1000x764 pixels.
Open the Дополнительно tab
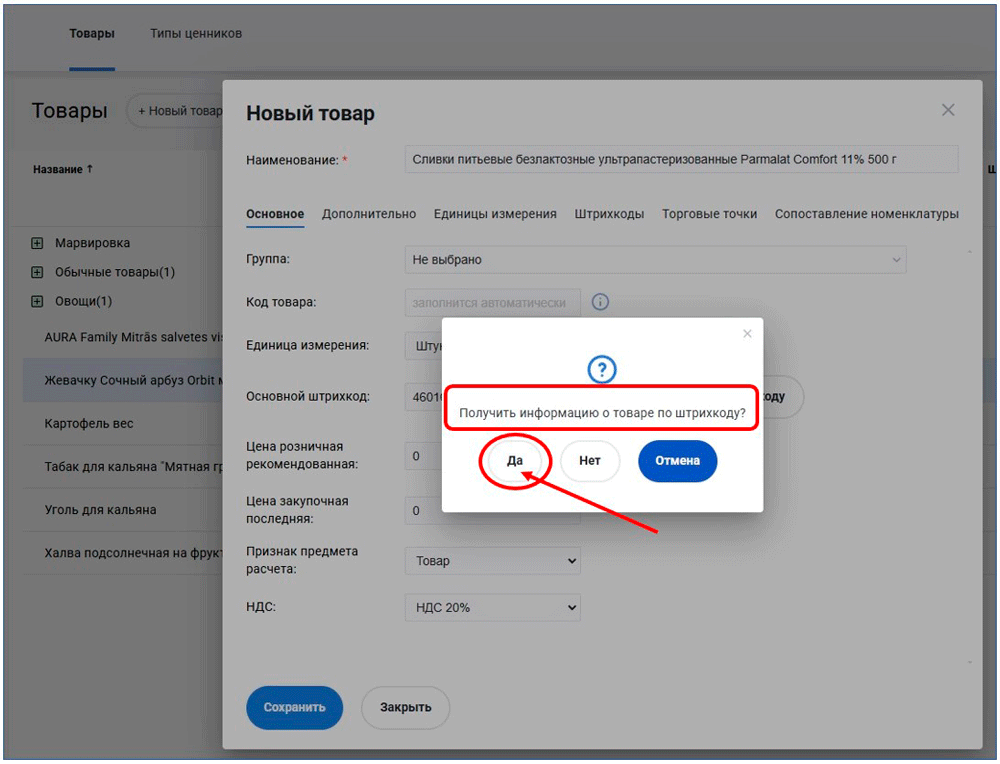368,214
